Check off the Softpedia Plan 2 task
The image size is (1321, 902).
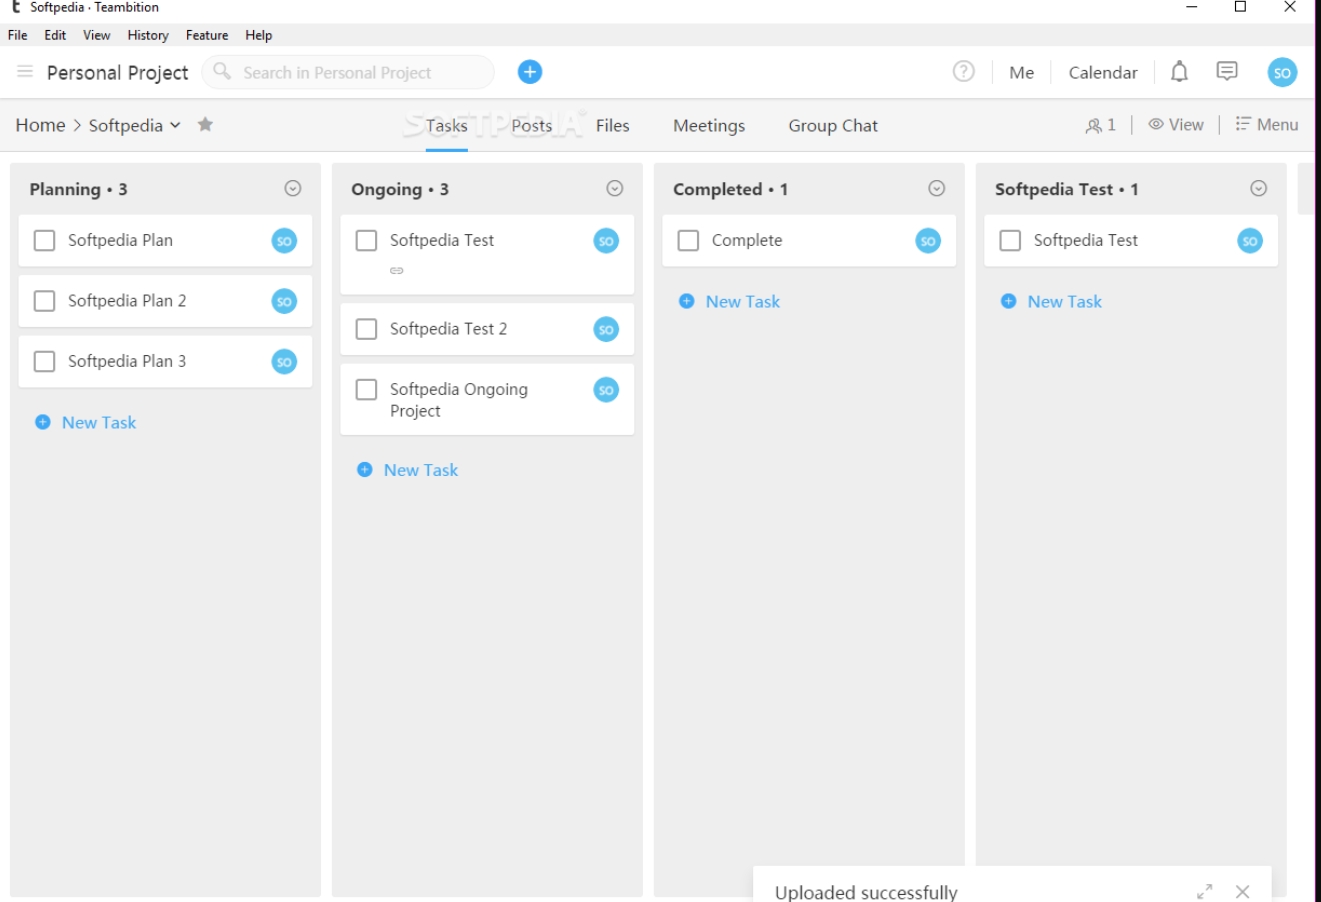point(45,301)
